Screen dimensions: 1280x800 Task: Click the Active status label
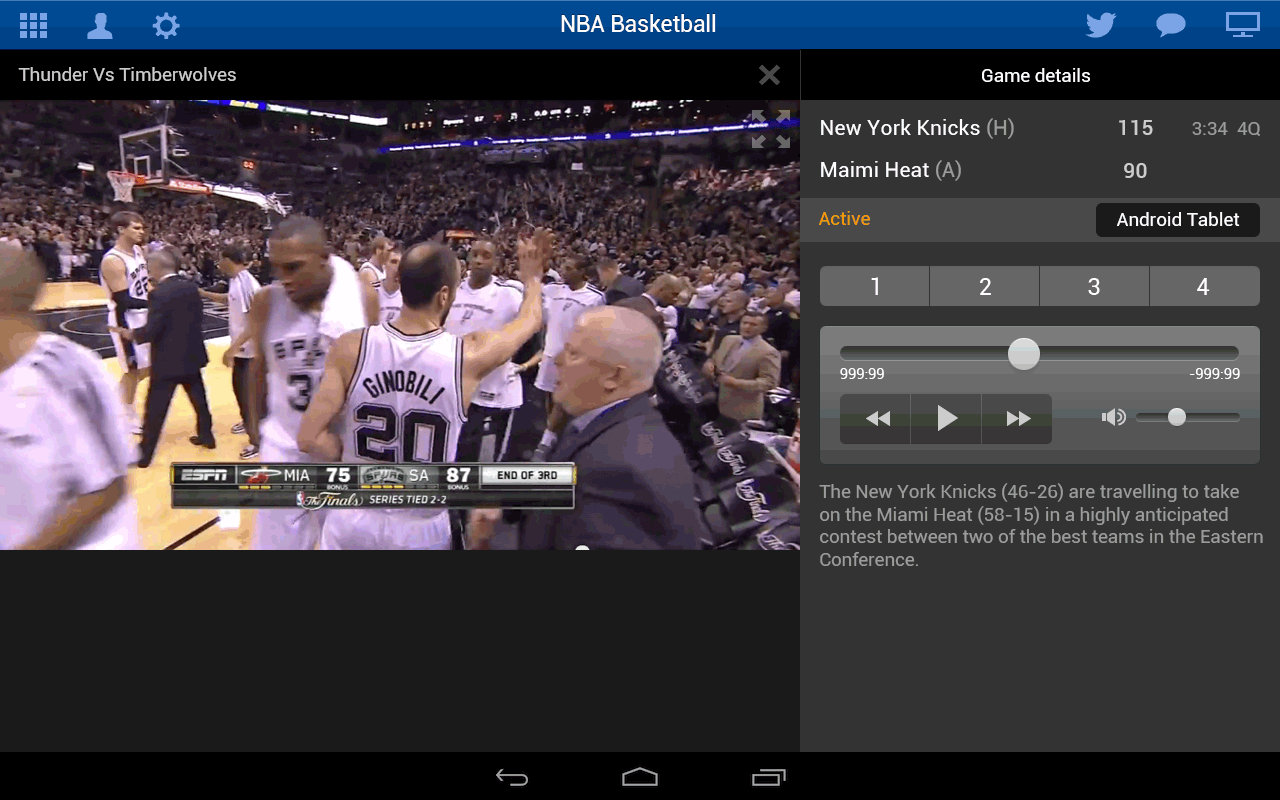845,219
